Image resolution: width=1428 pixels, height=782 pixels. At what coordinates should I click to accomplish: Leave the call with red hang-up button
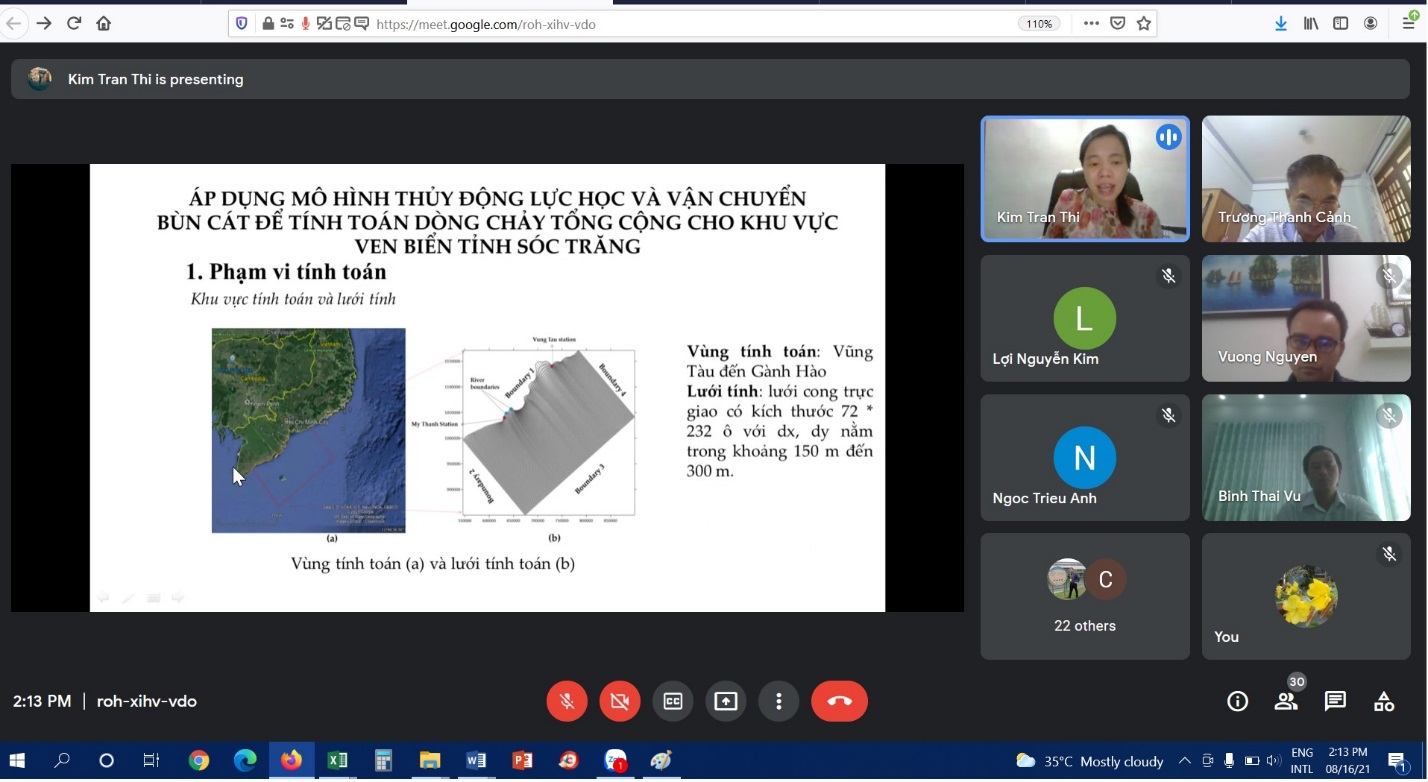pos(839,702)
